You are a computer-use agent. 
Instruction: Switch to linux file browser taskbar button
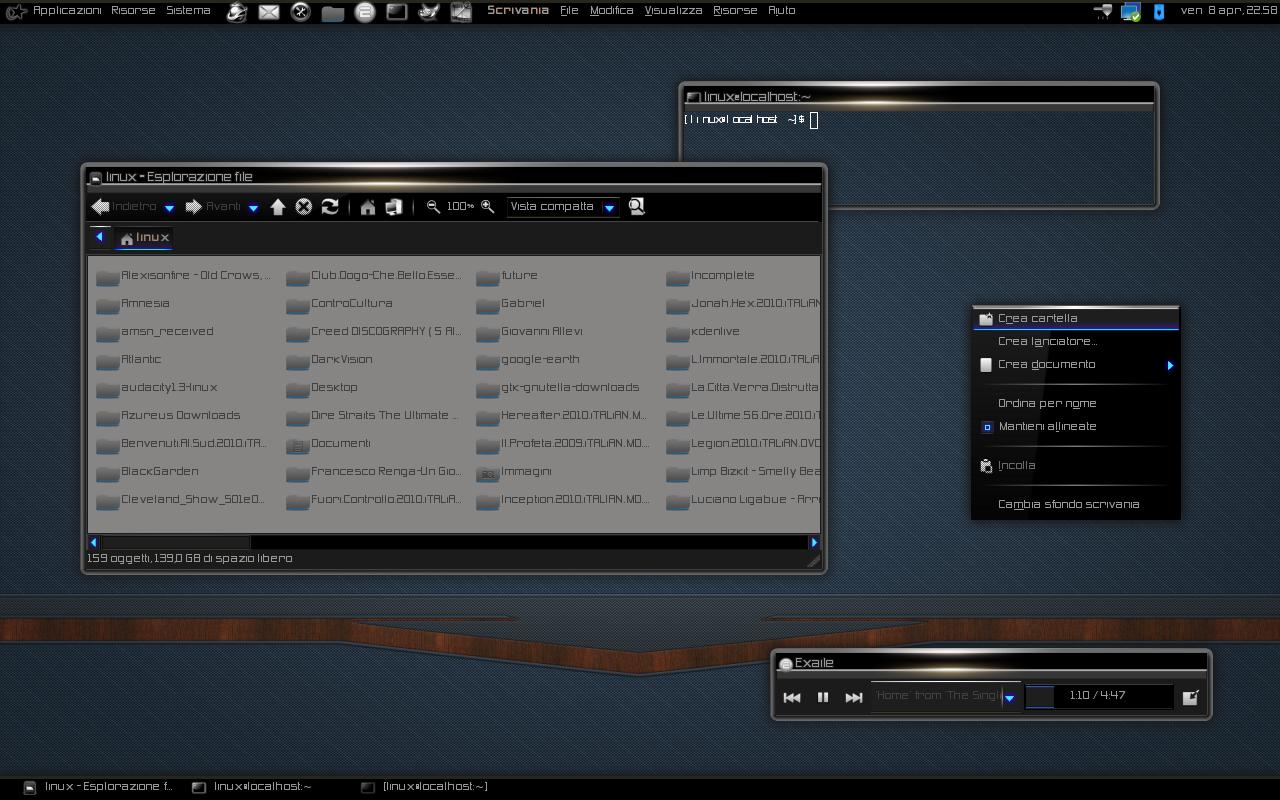coord(98,787)
